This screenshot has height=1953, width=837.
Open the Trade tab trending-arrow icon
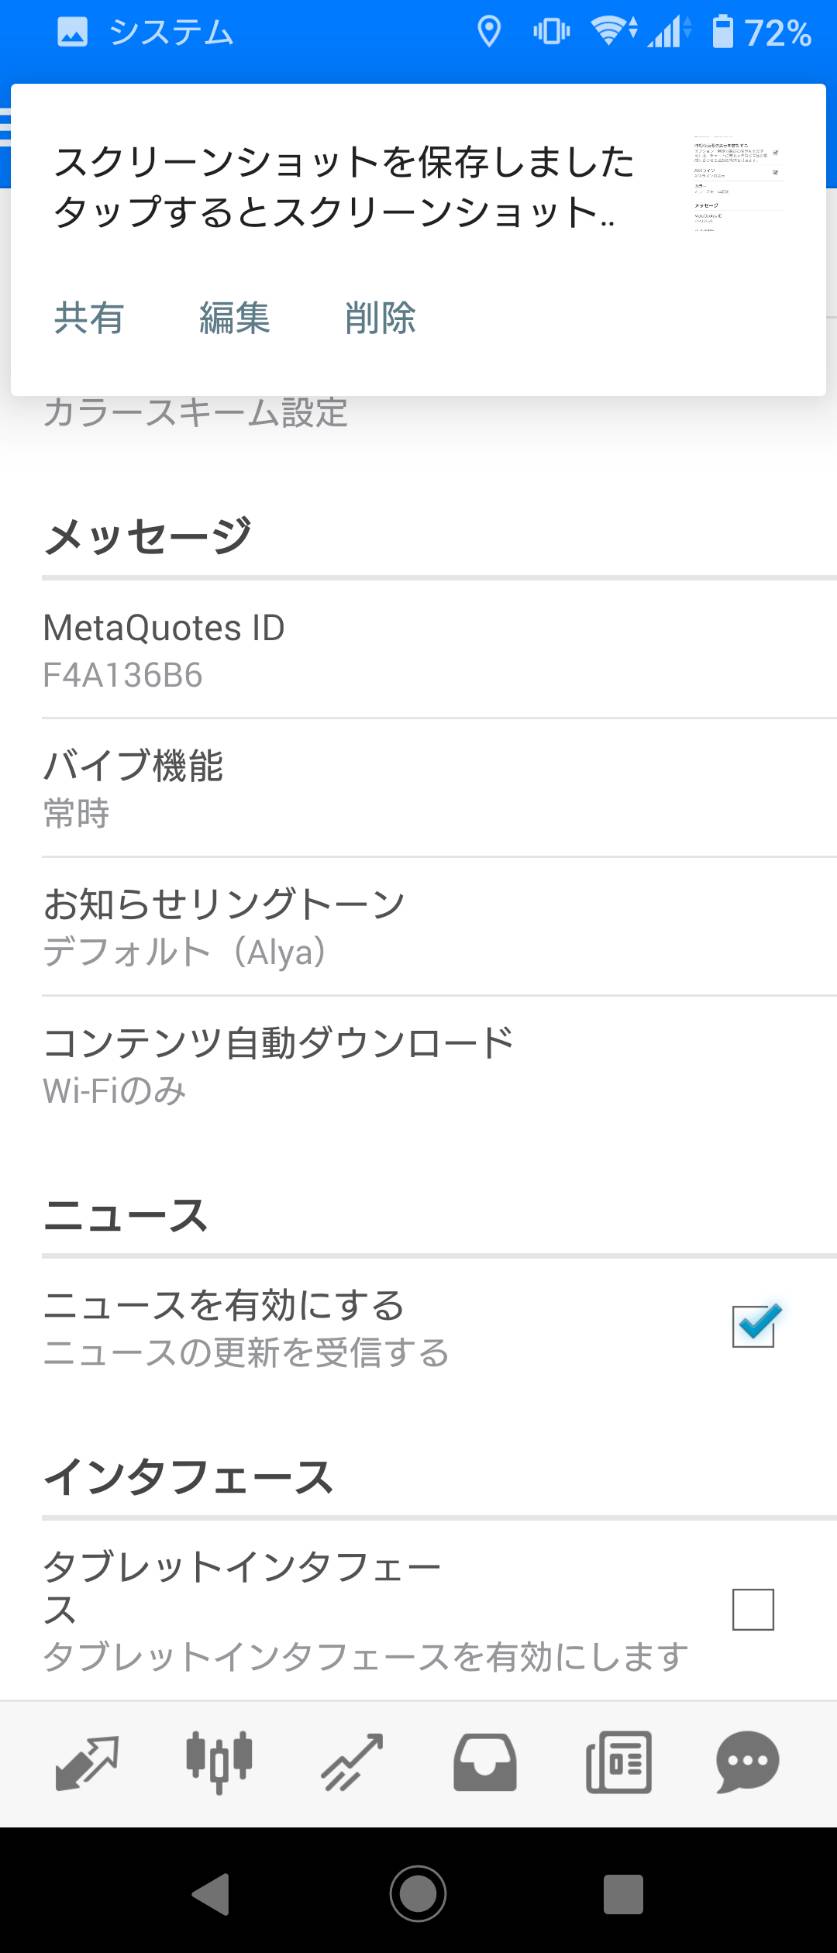coord(352,1762)
